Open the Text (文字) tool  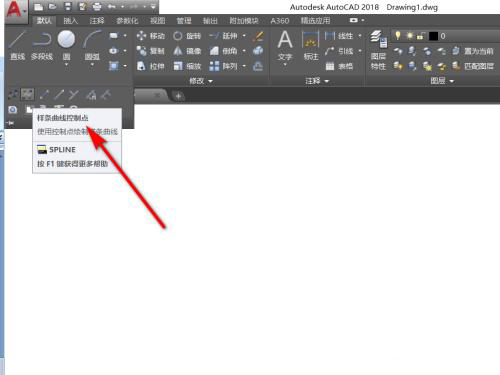[x=285, y=47]
